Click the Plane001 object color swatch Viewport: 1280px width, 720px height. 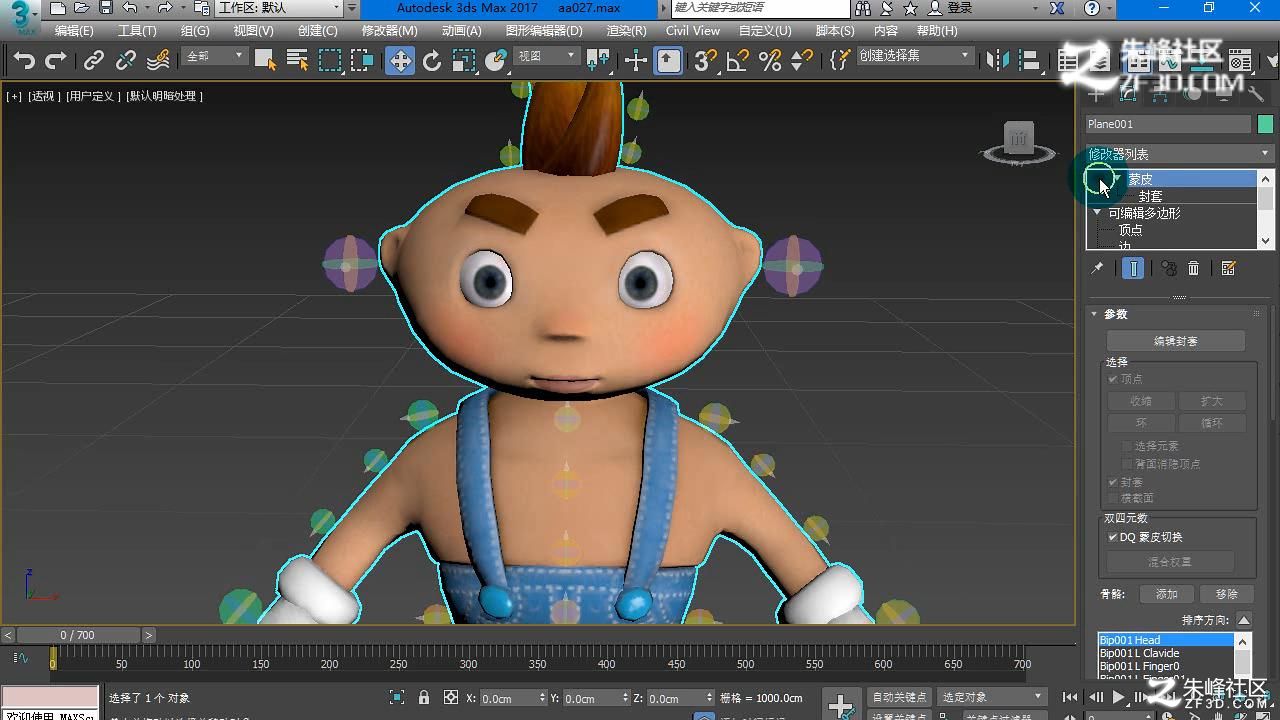click(1265, 124)
